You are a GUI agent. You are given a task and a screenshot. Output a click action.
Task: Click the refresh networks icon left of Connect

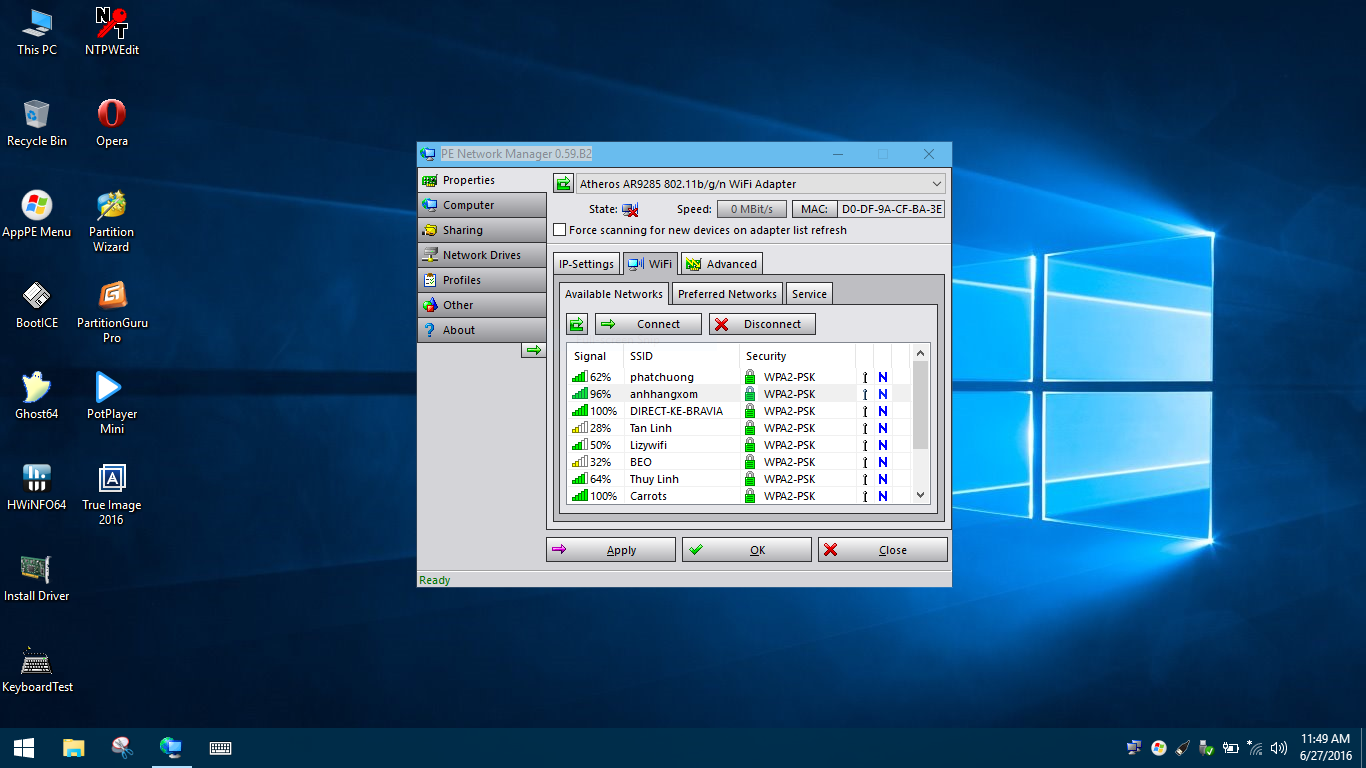pos(577,324)
